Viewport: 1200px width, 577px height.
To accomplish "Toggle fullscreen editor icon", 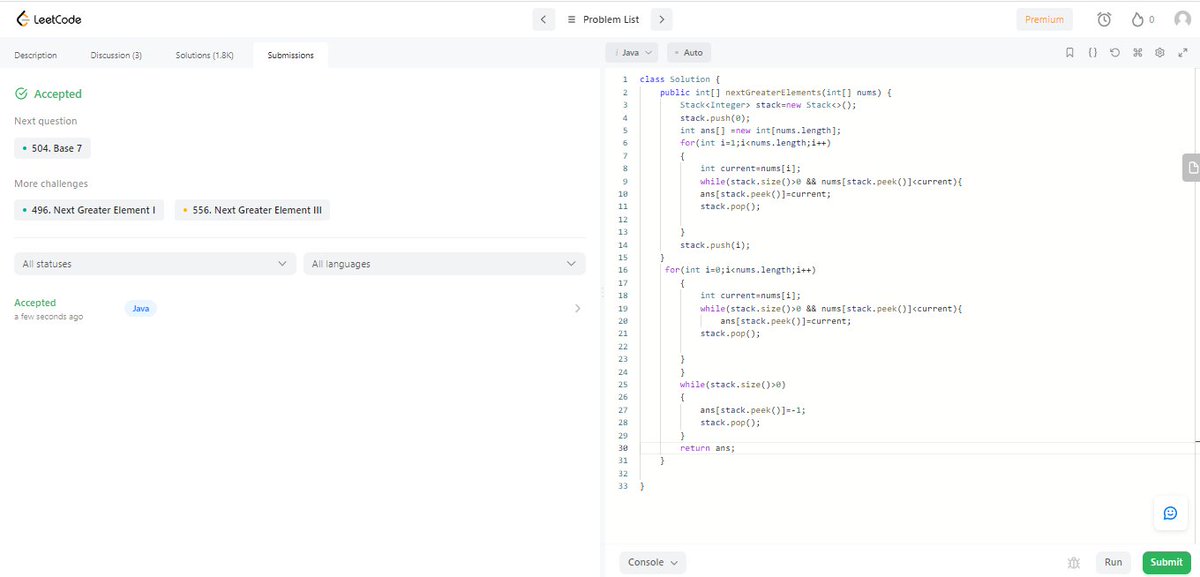I will [1182, 52].
